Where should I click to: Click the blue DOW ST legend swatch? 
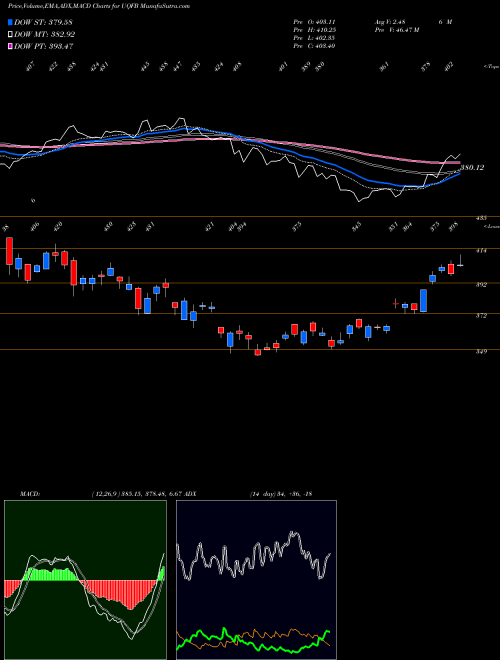click(x=11, y=22)
